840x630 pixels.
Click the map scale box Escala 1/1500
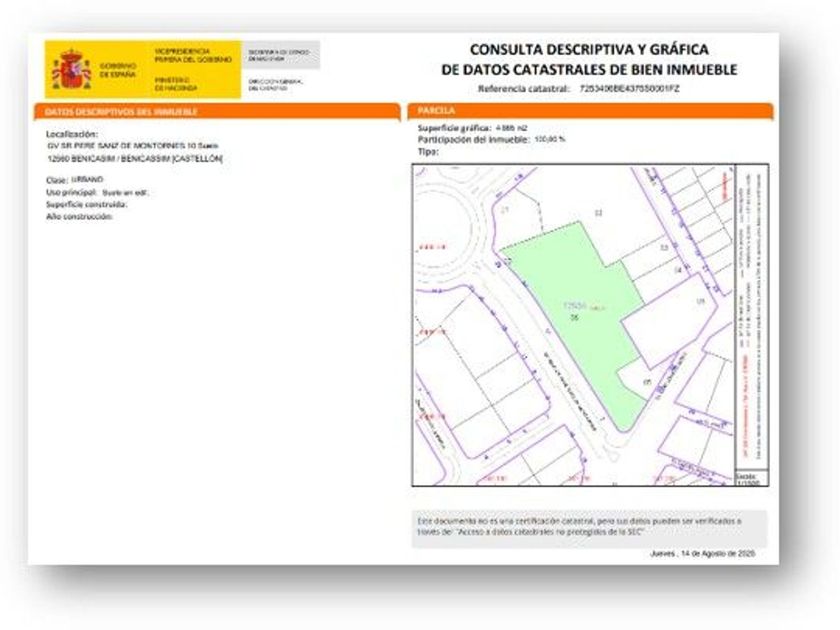(x=752, y=477)
